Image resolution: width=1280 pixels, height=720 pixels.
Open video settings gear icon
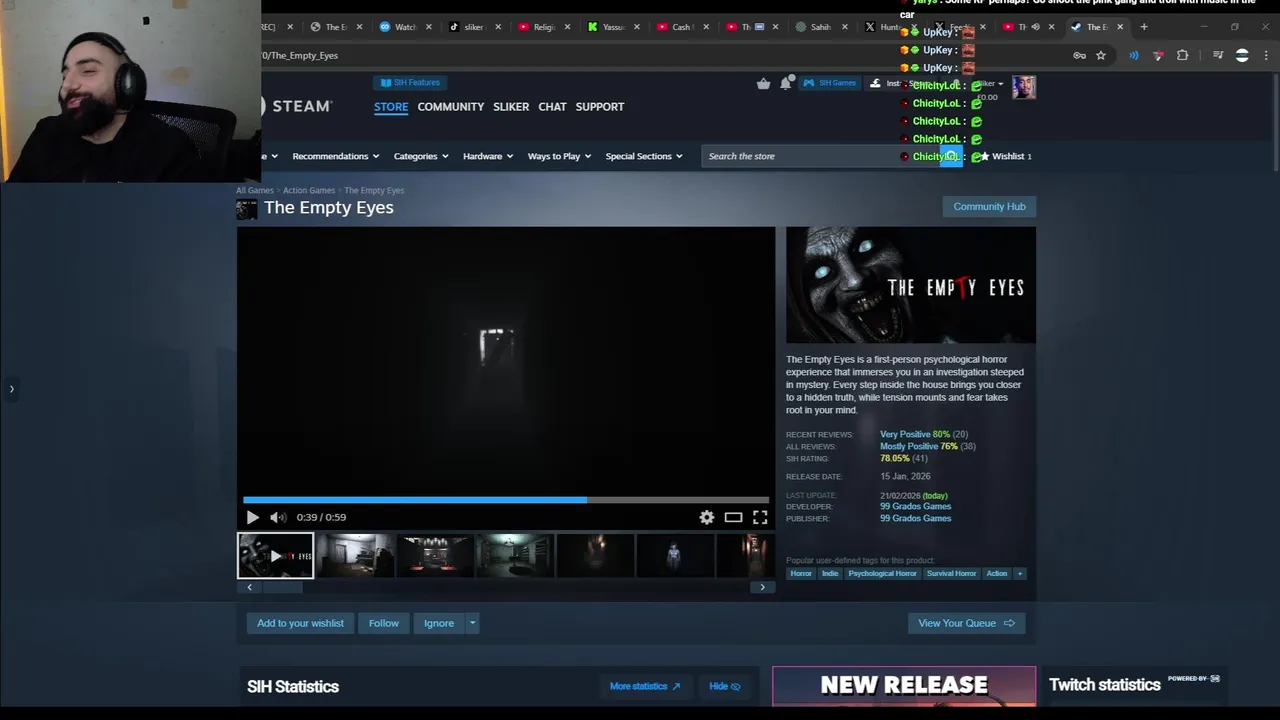tap(707, 517)
